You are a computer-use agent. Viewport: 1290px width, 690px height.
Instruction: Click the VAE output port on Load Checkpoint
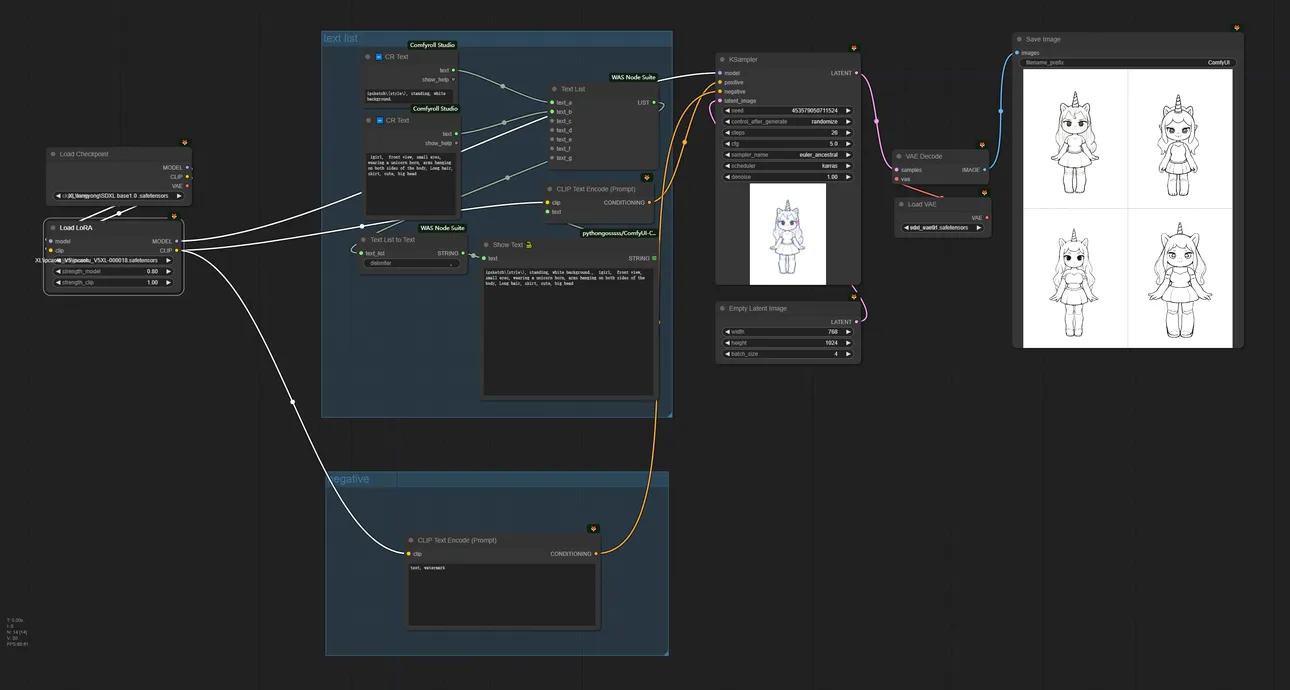click(188, 186)
